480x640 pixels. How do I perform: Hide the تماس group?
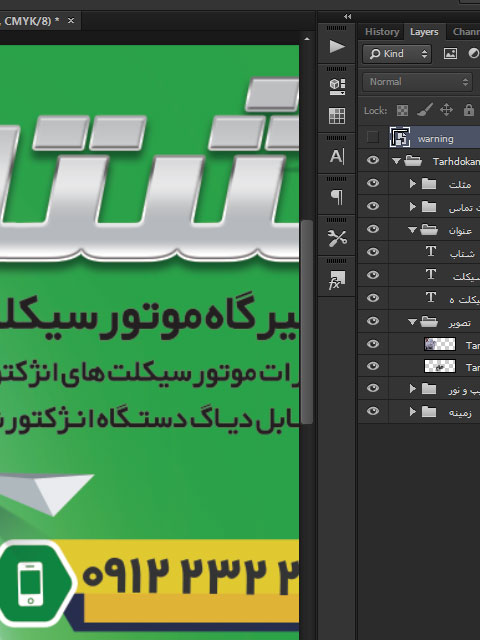(373, 206)
